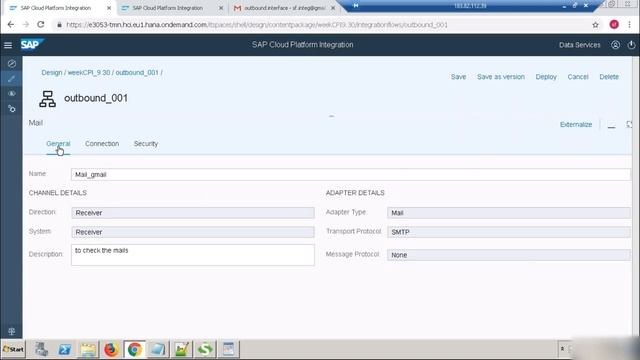Delete the integration flow
This screenshot has width=640, height=360.
pos(609,77)
